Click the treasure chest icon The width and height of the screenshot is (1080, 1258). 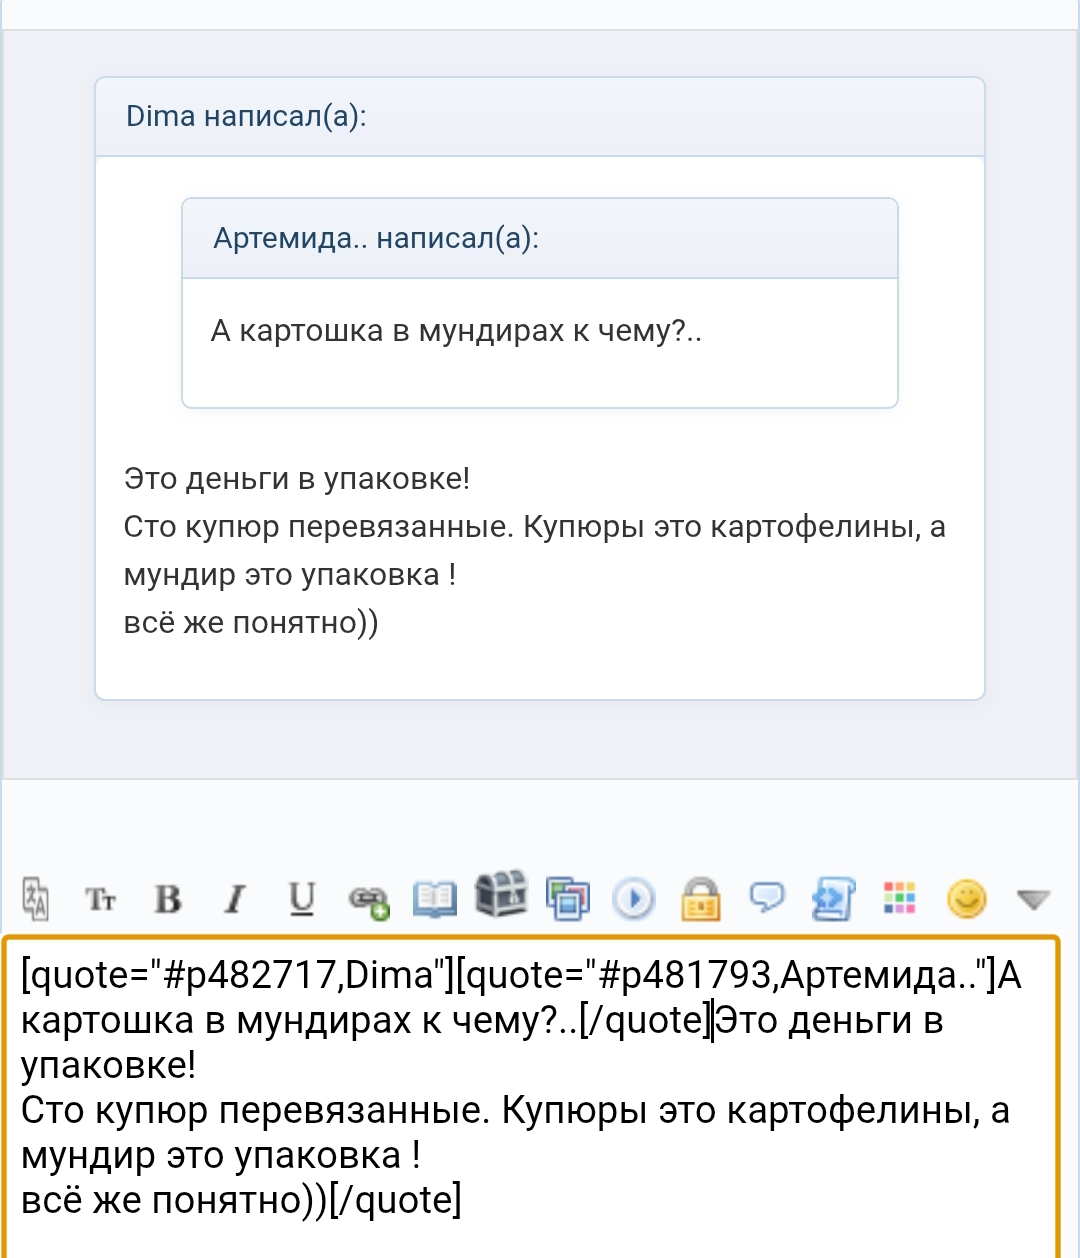pyautogui.click(x=500, y=893)
